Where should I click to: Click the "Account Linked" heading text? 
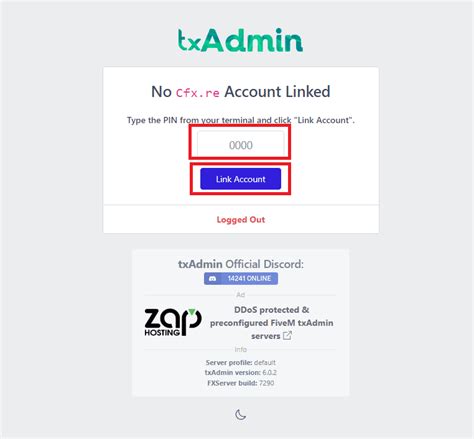[x=277, y=92]
